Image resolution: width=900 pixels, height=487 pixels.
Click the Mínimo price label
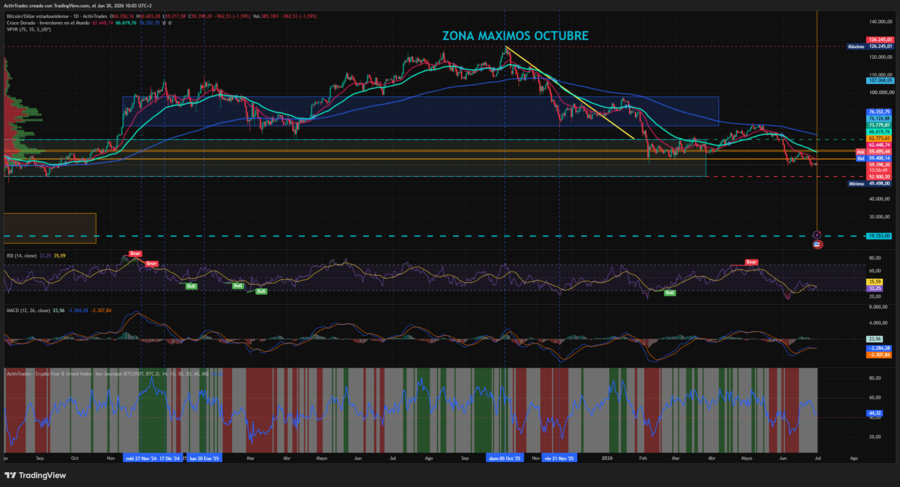(x=856, y=184)
